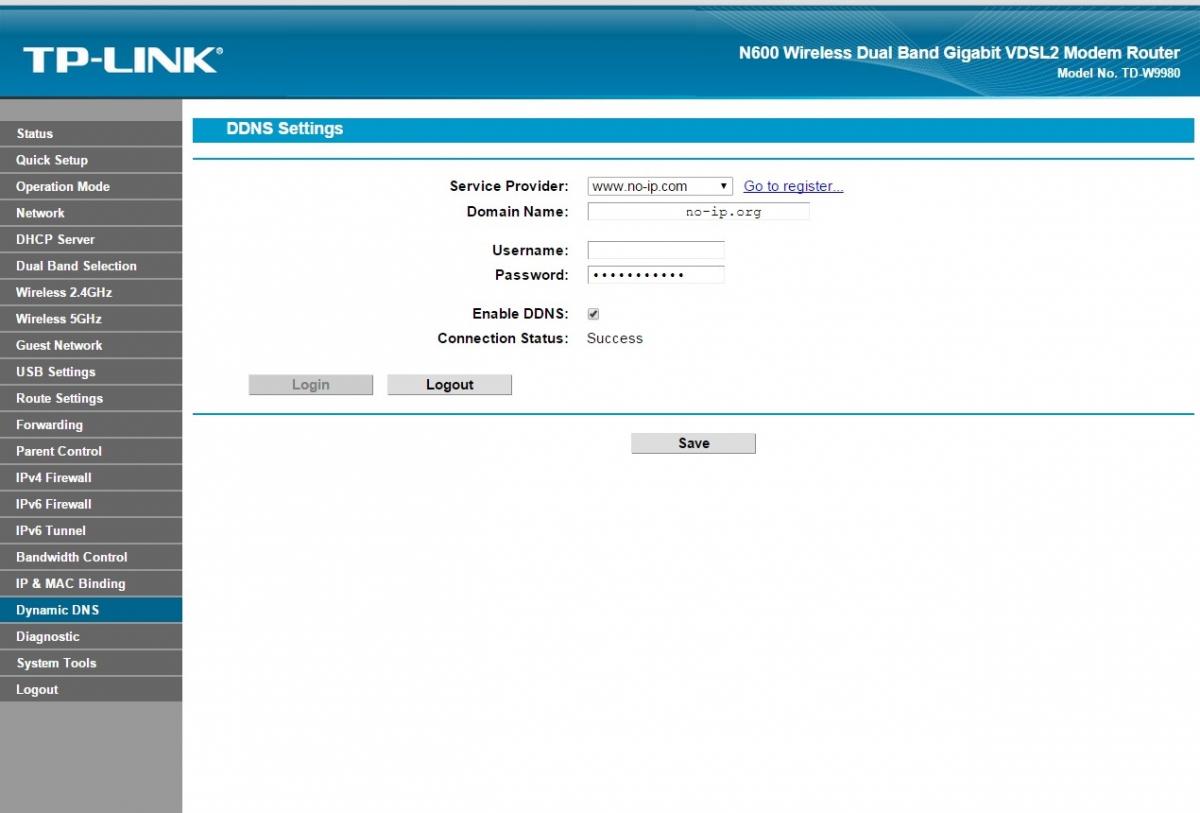Viewport: 1200px width, 813px height.
Task: Save the DDNS settings
Action: coord(693,444)
